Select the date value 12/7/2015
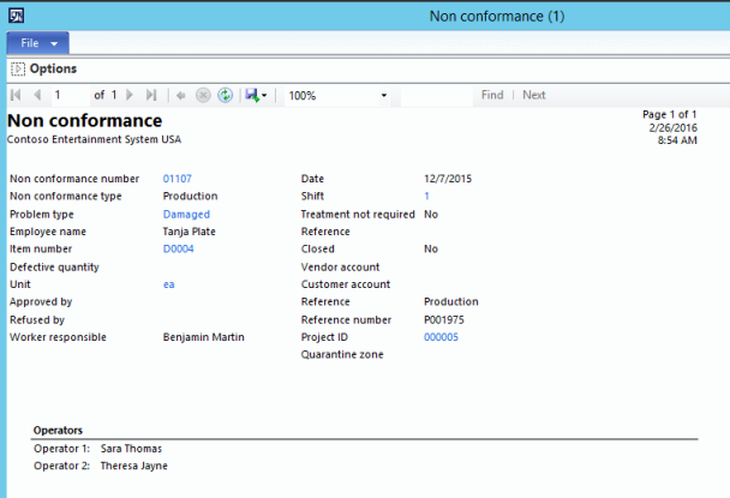The image size is (730, 498). 447,179
